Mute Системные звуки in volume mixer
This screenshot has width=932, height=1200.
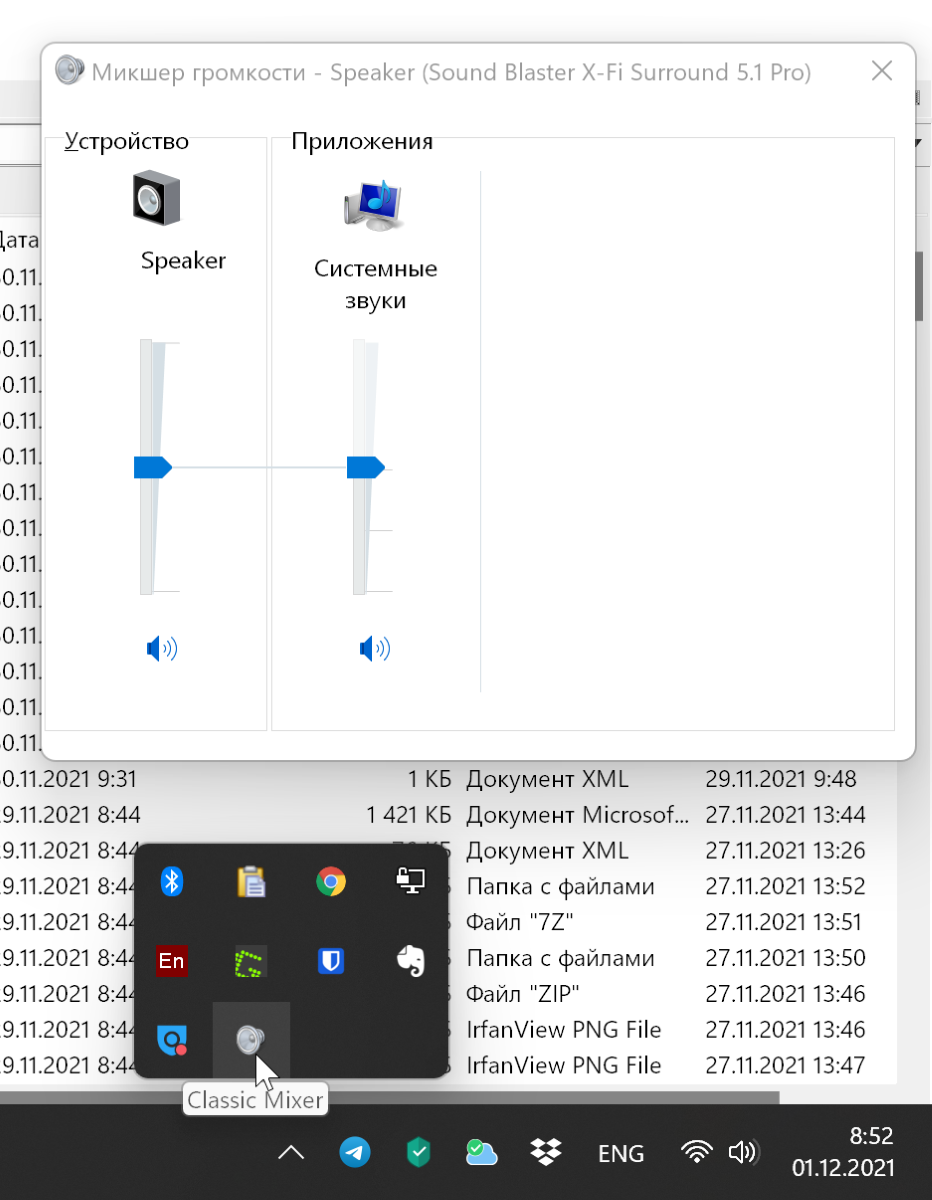374,649
